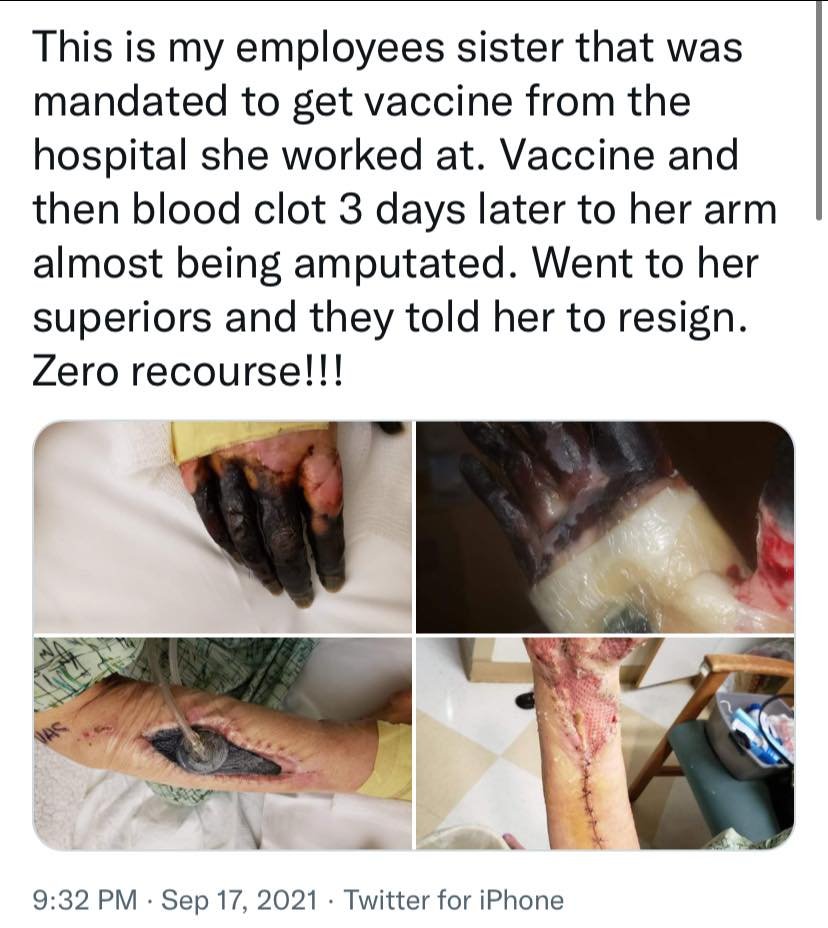828x928 pixels.
Task: Open the top-left photo of the blackened hand
Action: [223, 527]
